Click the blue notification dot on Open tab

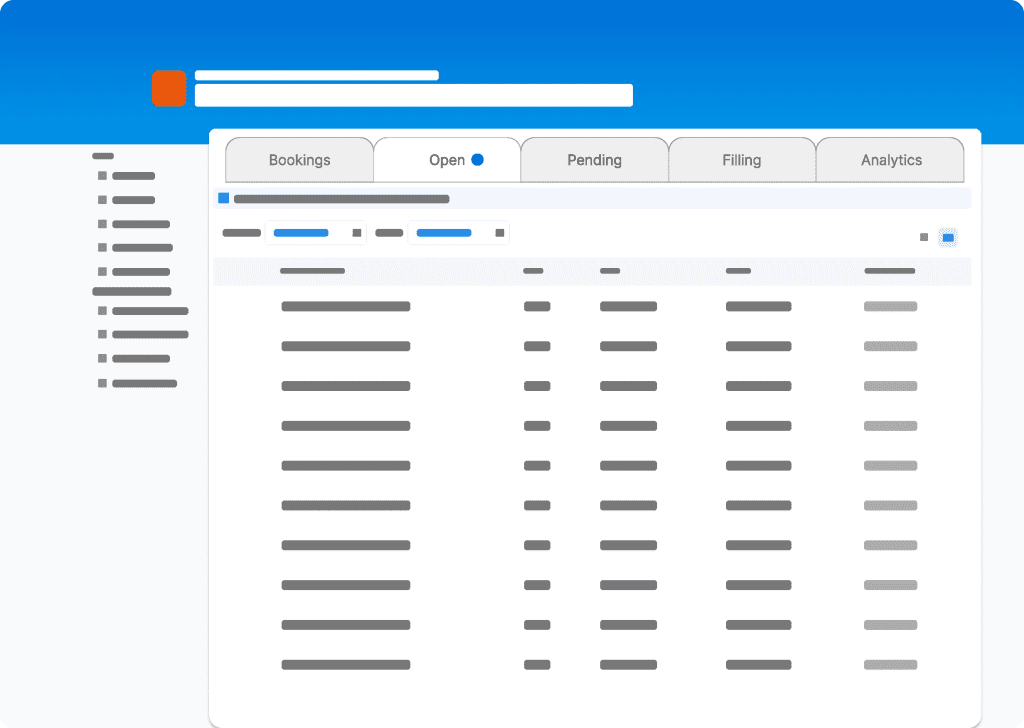(x=478, y=159)
